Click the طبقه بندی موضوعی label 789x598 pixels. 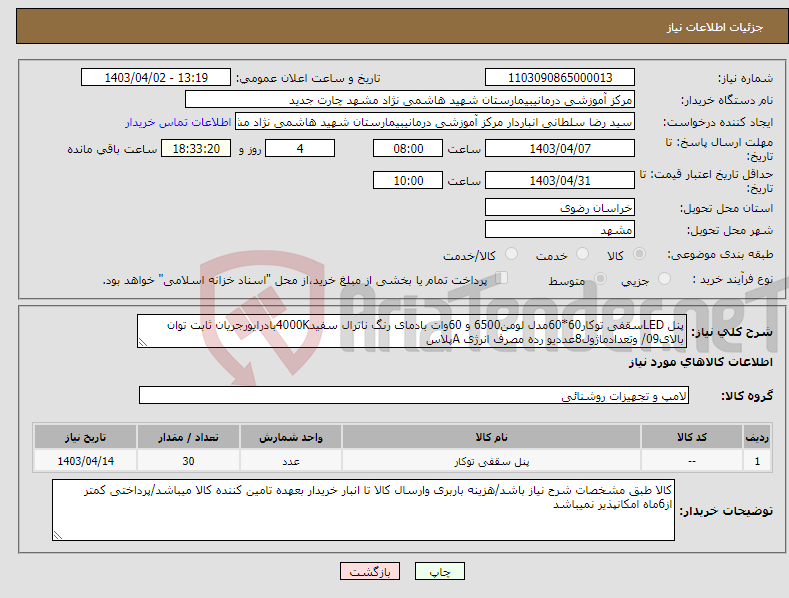(x=720, y=255)
